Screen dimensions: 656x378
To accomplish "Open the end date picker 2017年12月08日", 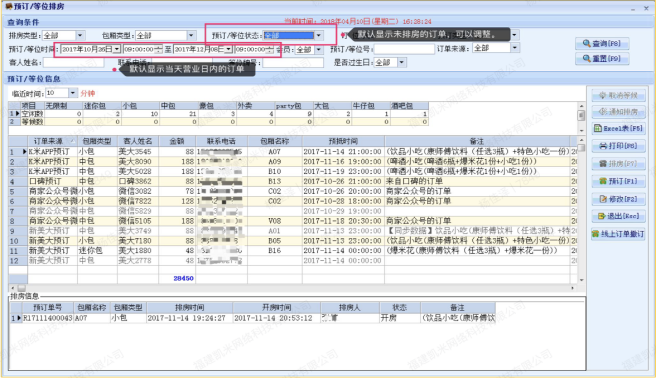I will [228, 49].
